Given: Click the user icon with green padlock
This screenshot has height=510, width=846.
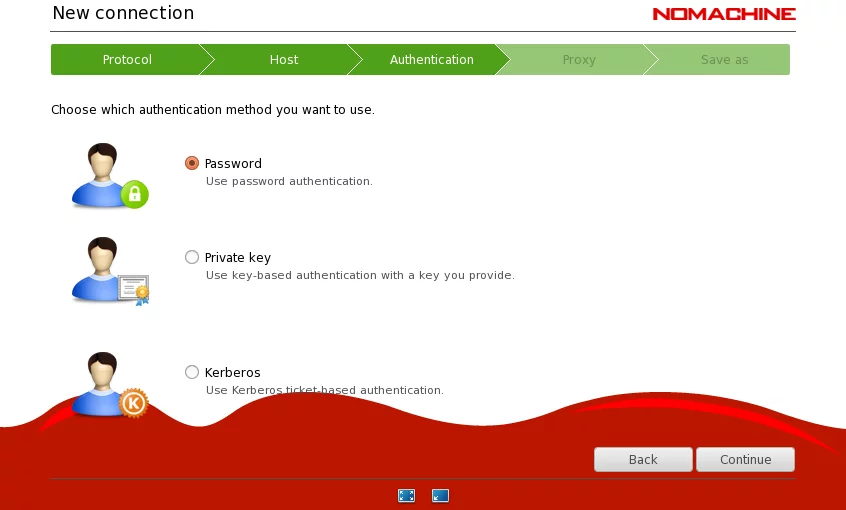Looking at the screenshot, I should coord(109,176).
